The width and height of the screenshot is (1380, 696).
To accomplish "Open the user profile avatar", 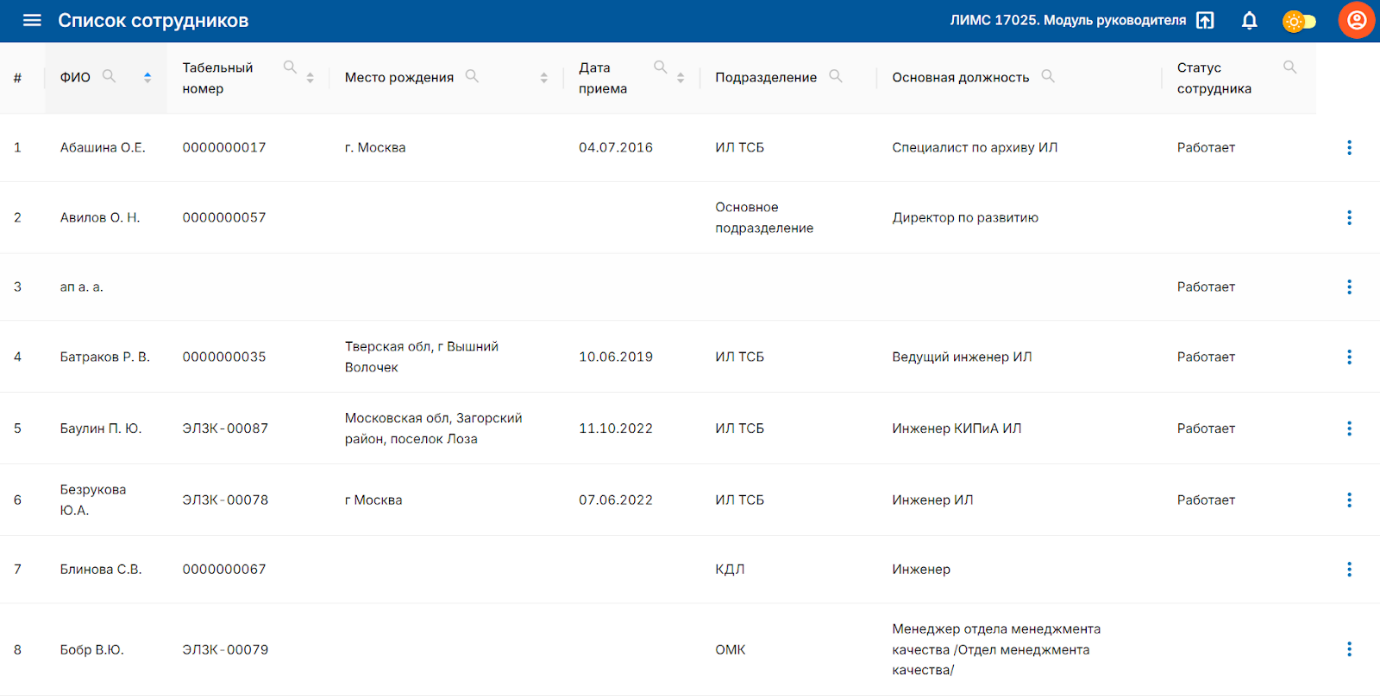I will coord(1356,21).
